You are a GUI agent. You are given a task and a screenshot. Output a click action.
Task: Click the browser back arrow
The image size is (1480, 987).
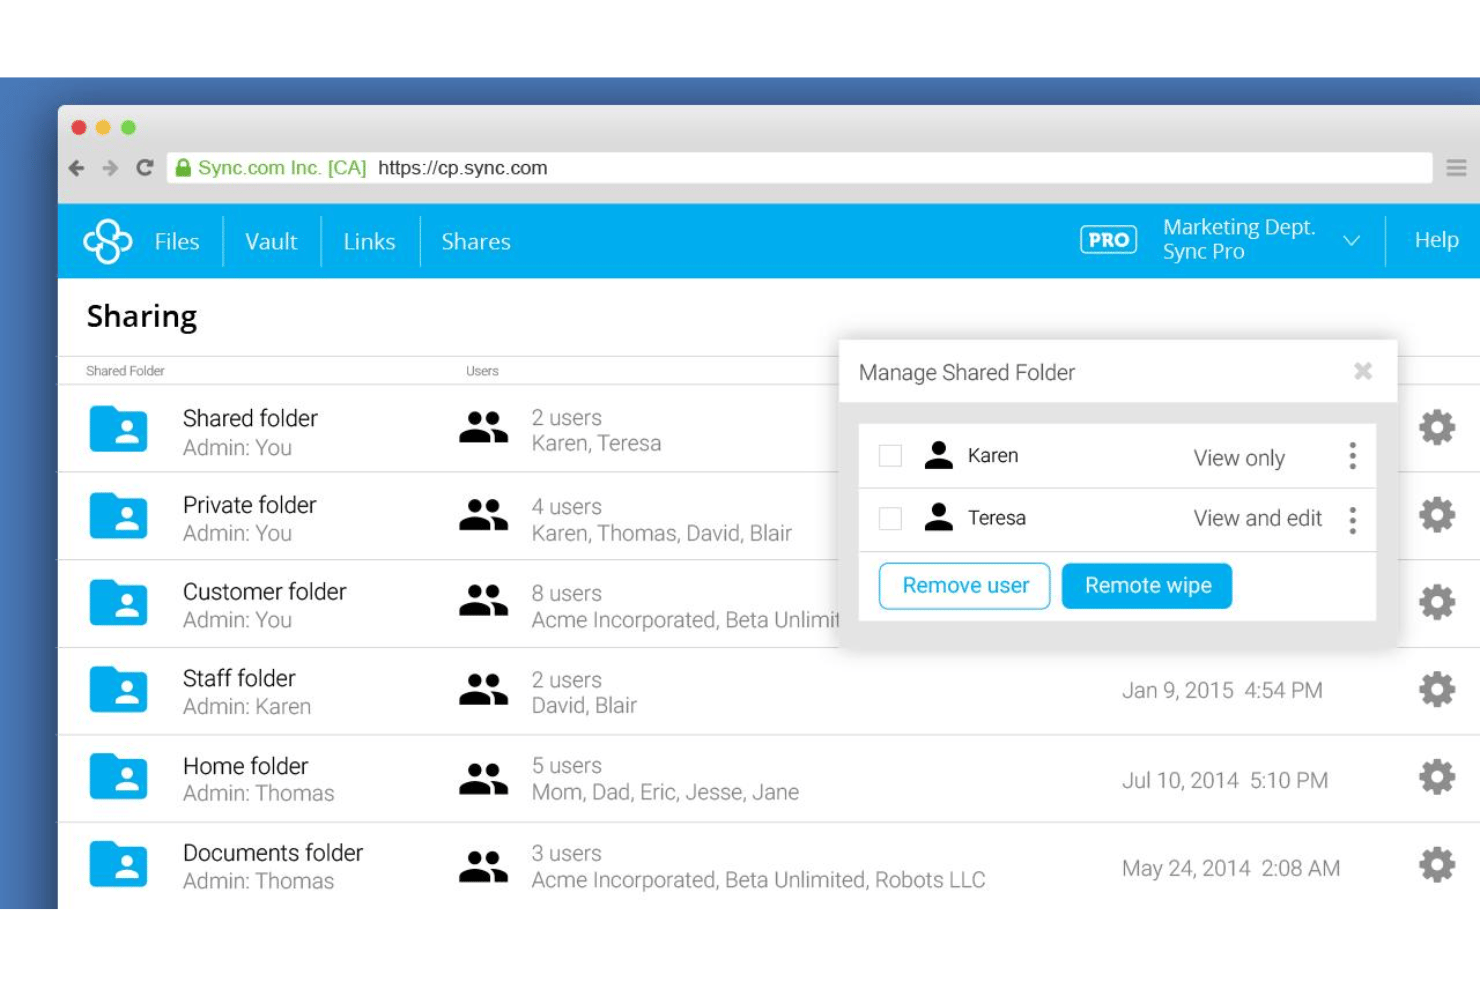pyautogui.click(x=77, y=168)
